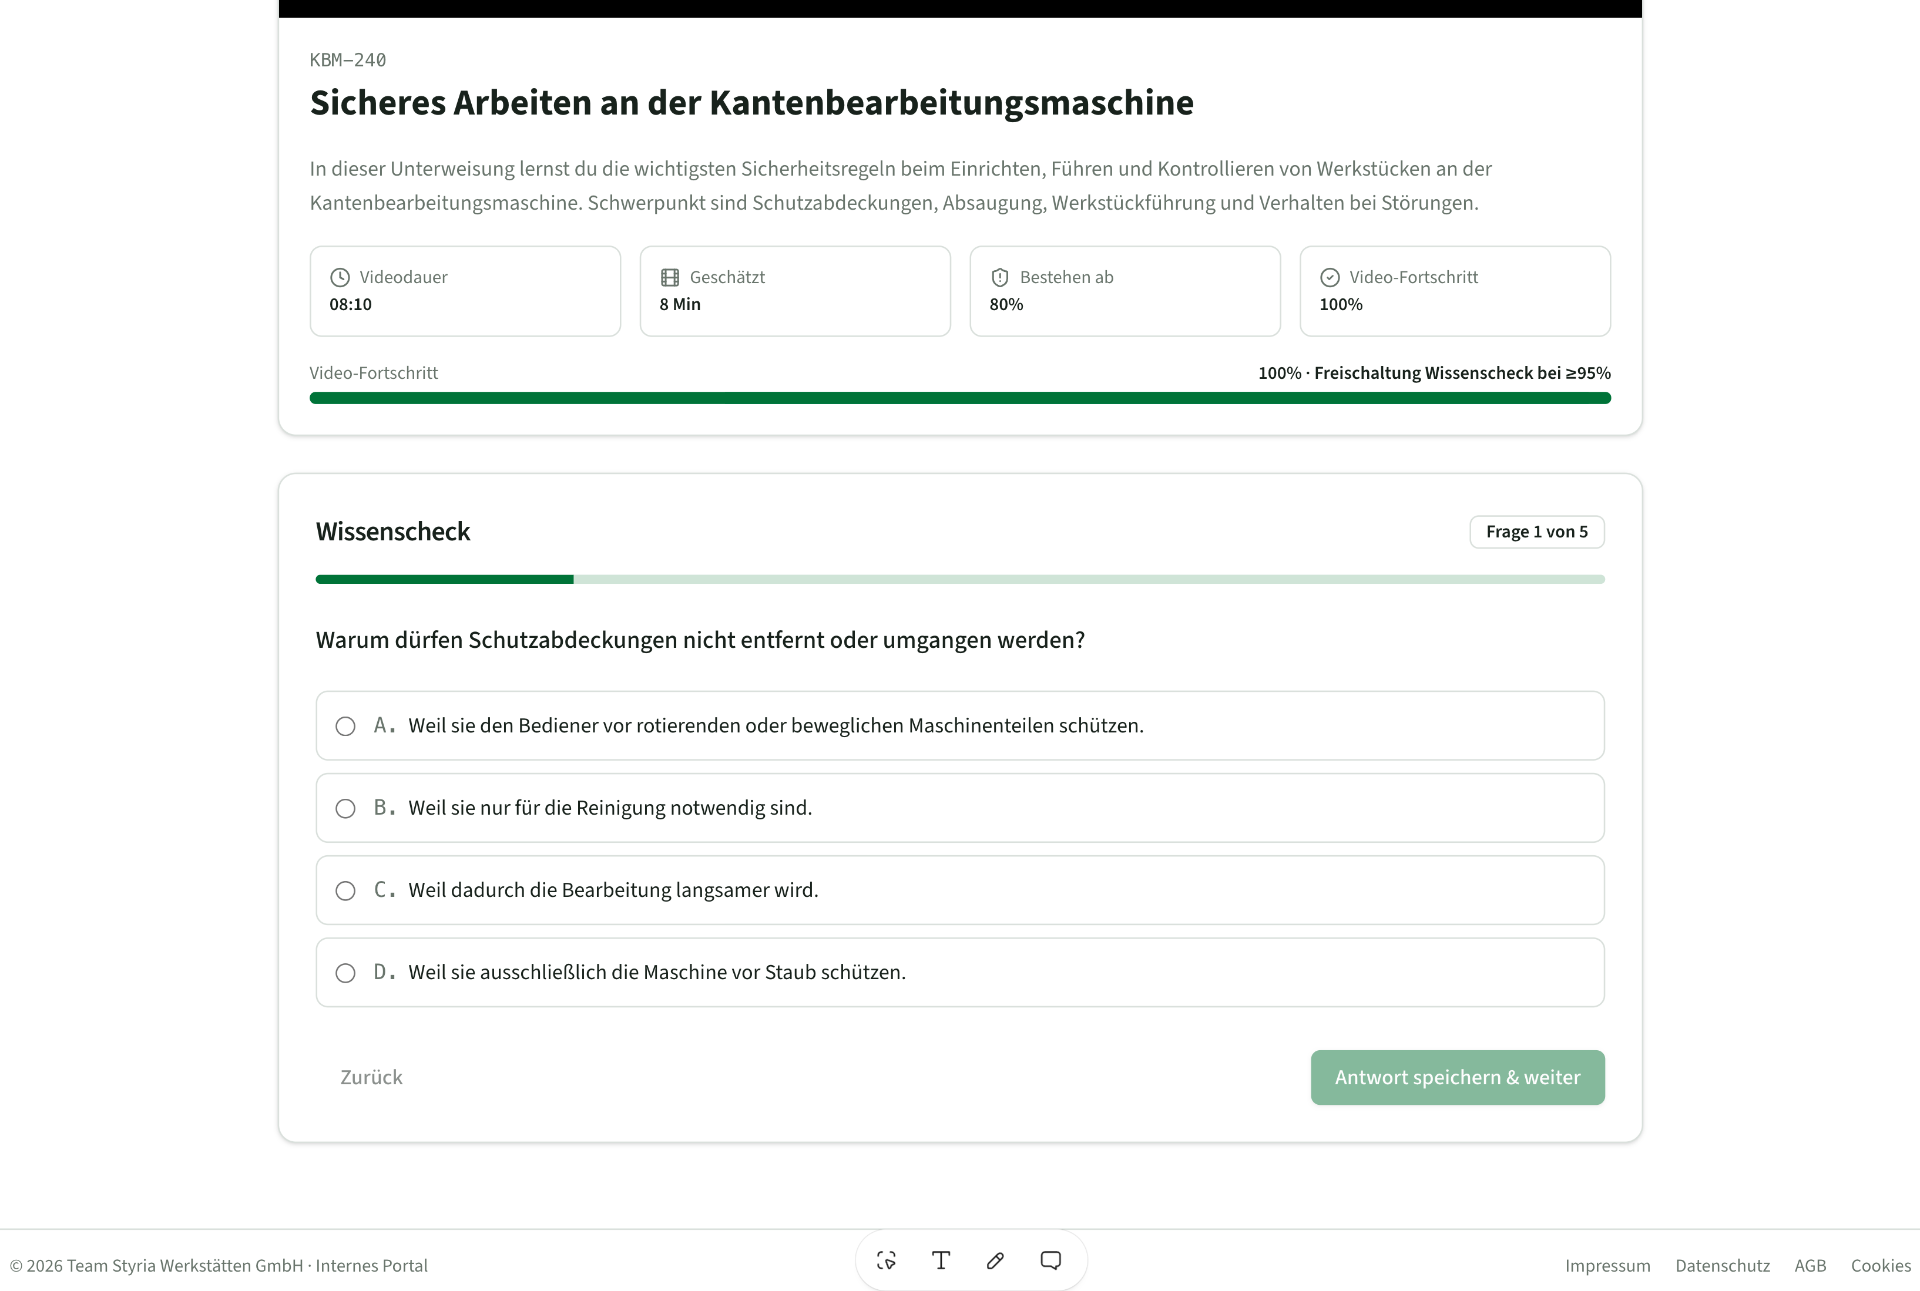Click the film icon beside Geschätzt
Viewport: 1920px width, 1291px height.
[670, 277]
